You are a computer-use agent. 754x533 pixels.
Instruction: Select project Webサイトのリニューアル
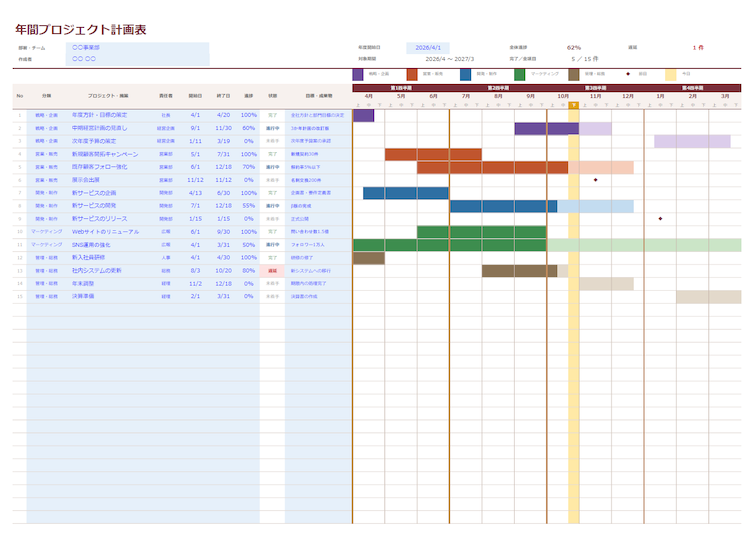[x=105, y=232]
